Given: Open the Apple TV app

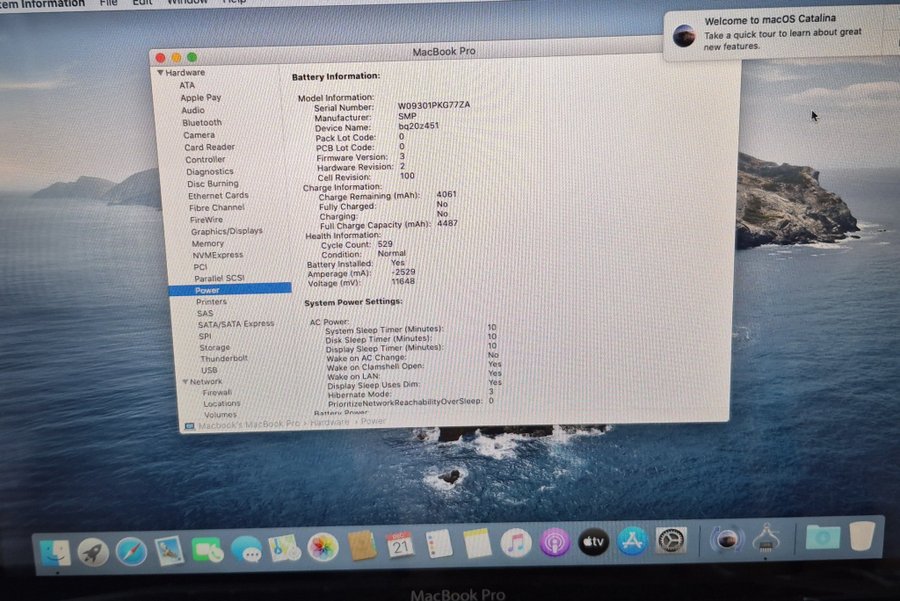Looking at the screenshot, I should 593,542.
